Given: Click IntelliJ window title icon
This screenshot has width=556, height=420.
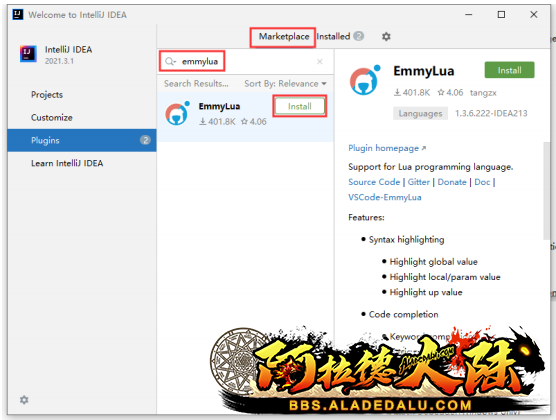Looking at the screenshot, I should 18,15.
